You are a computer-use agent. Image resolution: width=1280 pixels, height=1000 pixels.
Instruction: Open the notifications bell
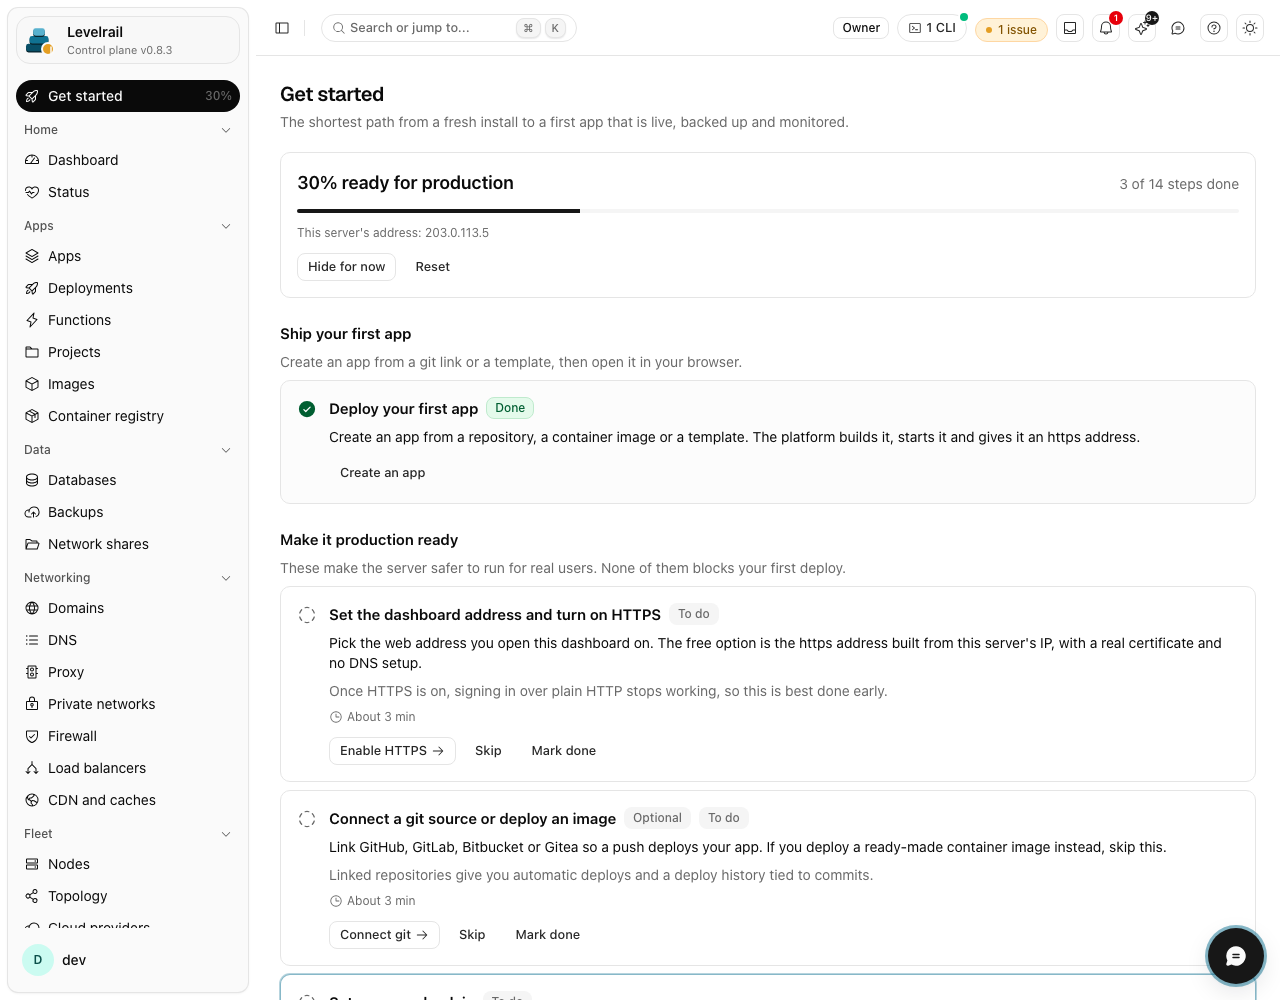[1106, 28]
